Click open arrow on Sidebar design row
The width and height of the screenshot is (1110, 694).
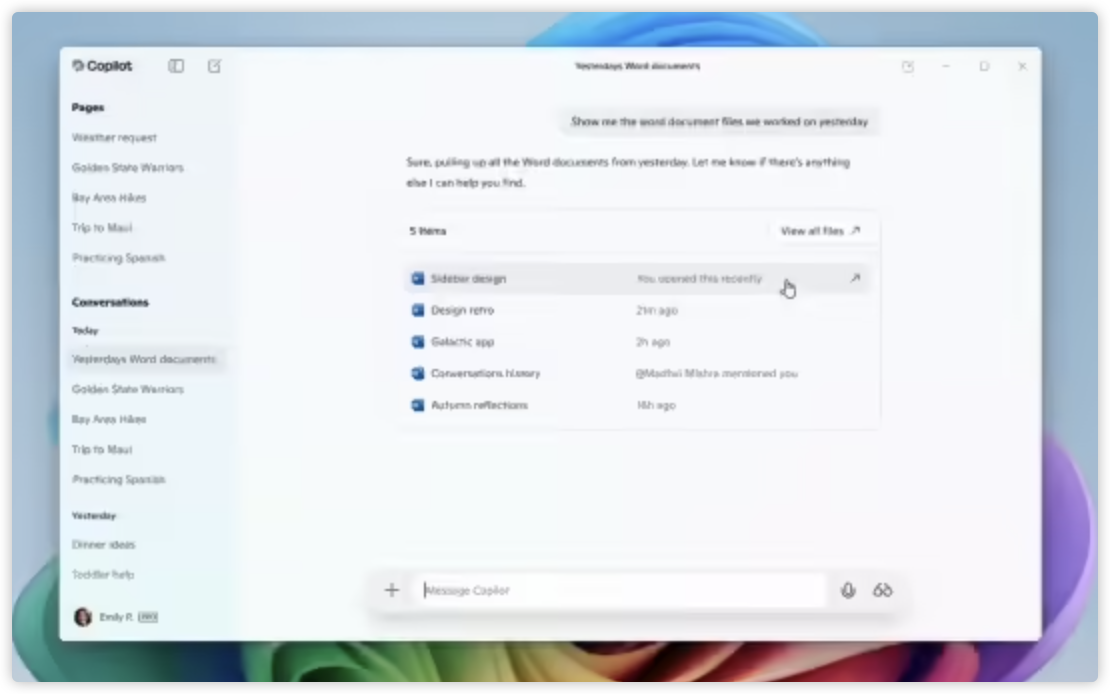pos(855,278)
